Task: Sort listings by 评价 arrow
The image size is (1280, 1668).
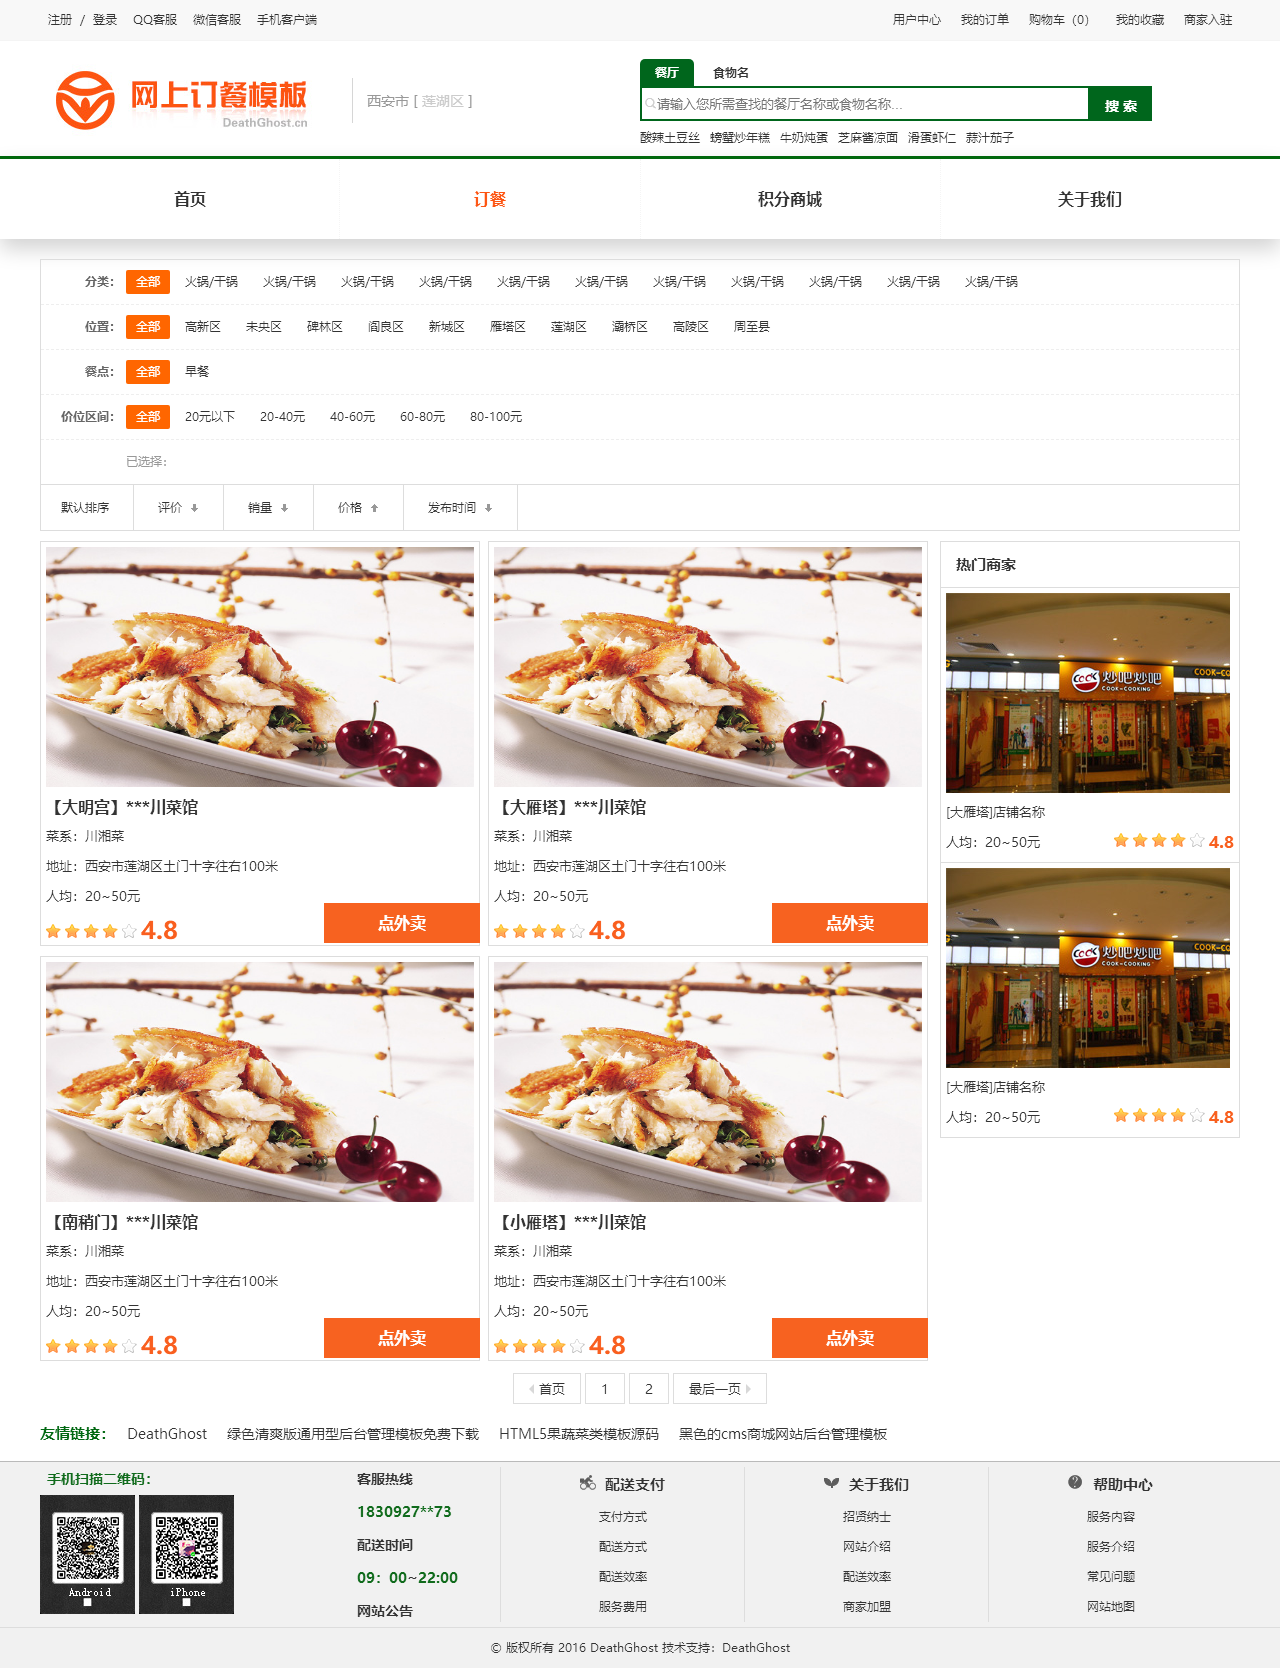Action: [x=194, y=508]
